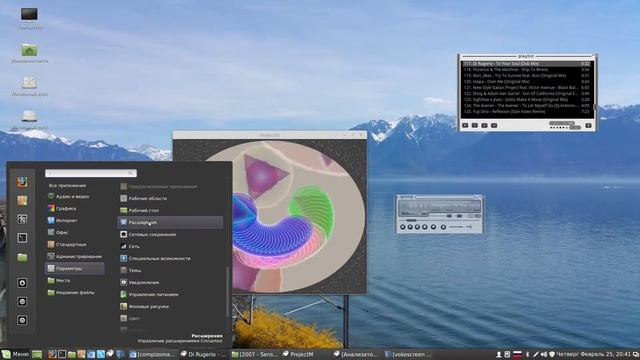This screenshot has width=640, height=360.
Task: Skip to previous track in Audacious player
Action: coord(402,227)
